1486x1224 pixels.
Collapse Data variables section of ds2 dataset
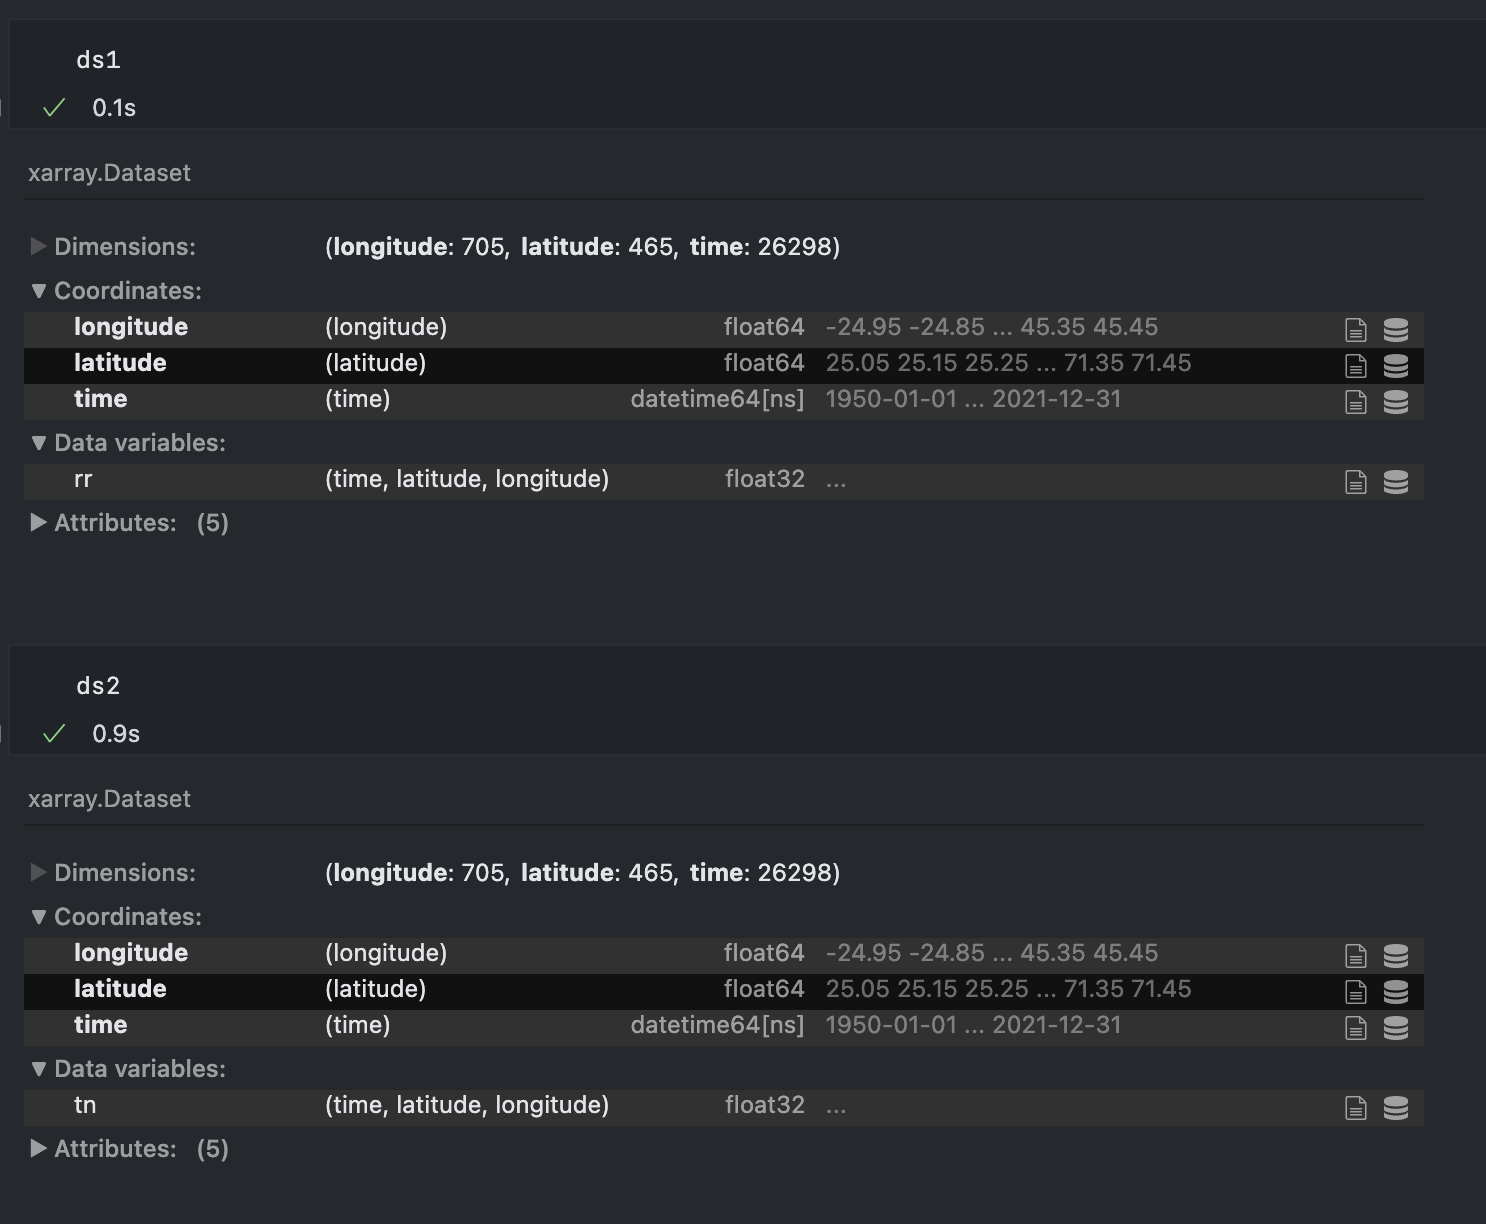pos(128,1068)
